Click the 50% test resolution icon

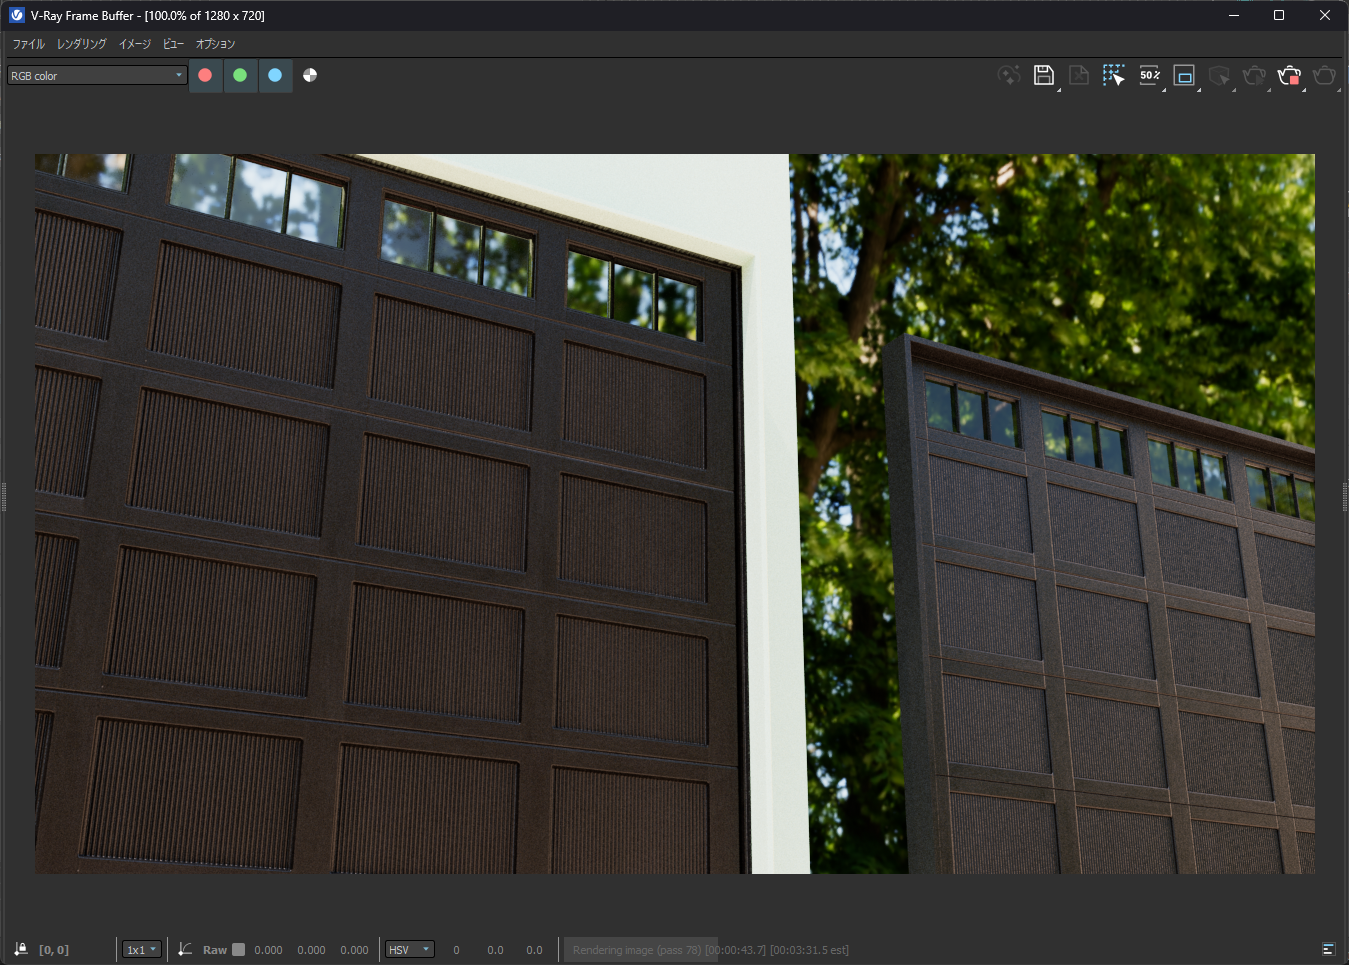1149,75
